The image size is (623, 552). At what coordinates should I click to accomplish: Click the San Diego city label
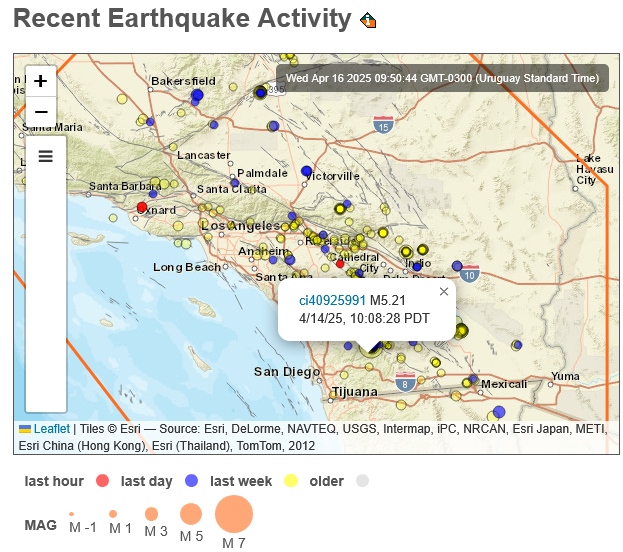[x=287, y=372]
